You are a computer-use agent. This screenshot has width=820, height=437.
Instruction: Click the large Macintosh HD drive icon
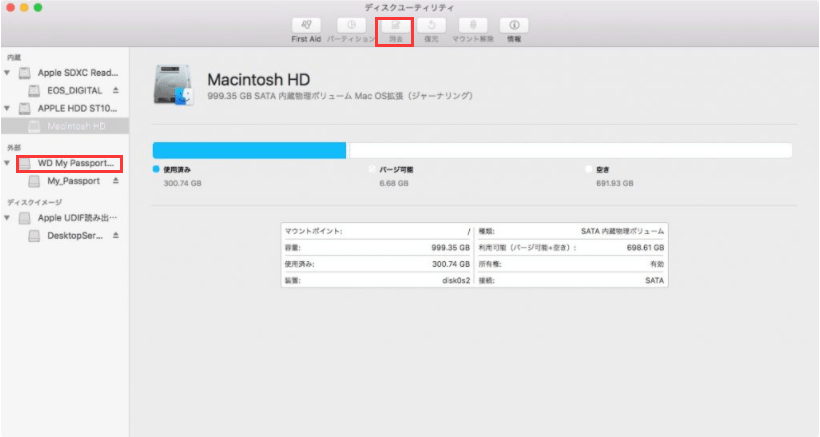[x=174, y=85]
